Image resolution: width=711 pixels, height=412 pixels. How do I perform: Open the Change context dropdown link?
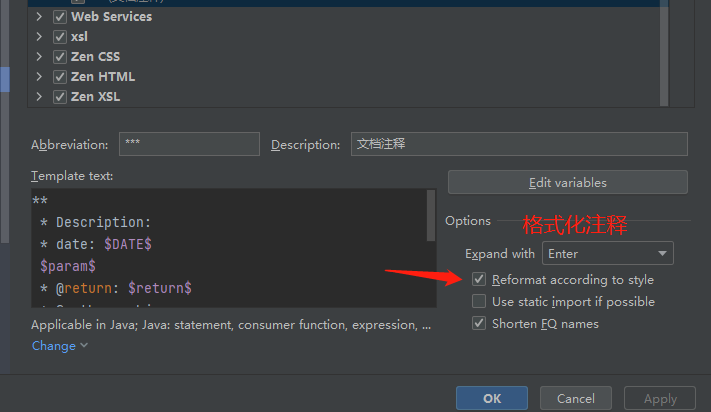pyautogui.click(x=59, y=346)
